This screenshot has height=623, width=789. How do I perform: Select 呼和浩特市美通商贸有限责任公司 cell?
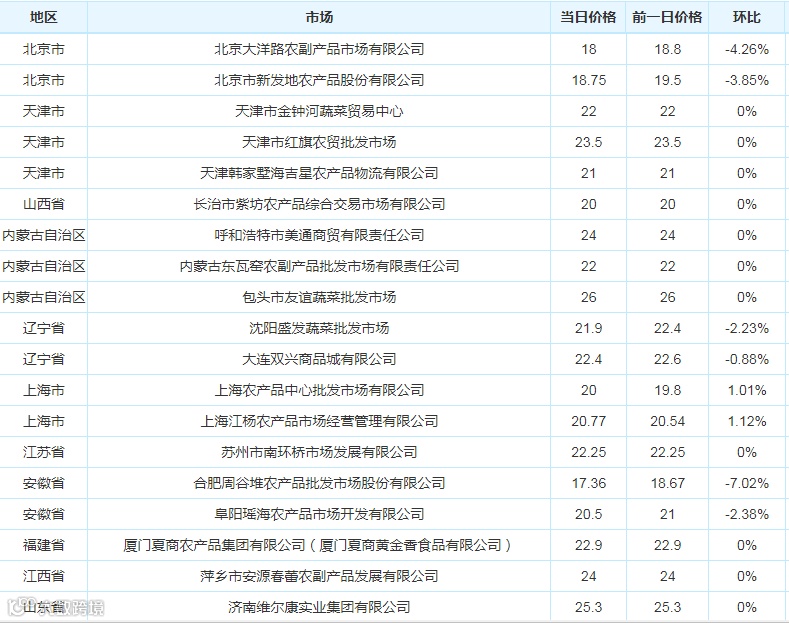click(319, 235)
